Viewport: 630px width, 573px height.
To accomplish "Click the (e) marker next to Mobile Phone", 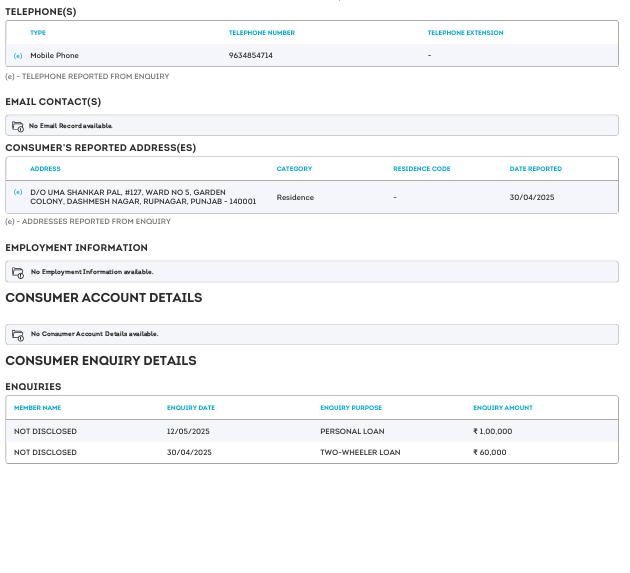I will [18, 55].
